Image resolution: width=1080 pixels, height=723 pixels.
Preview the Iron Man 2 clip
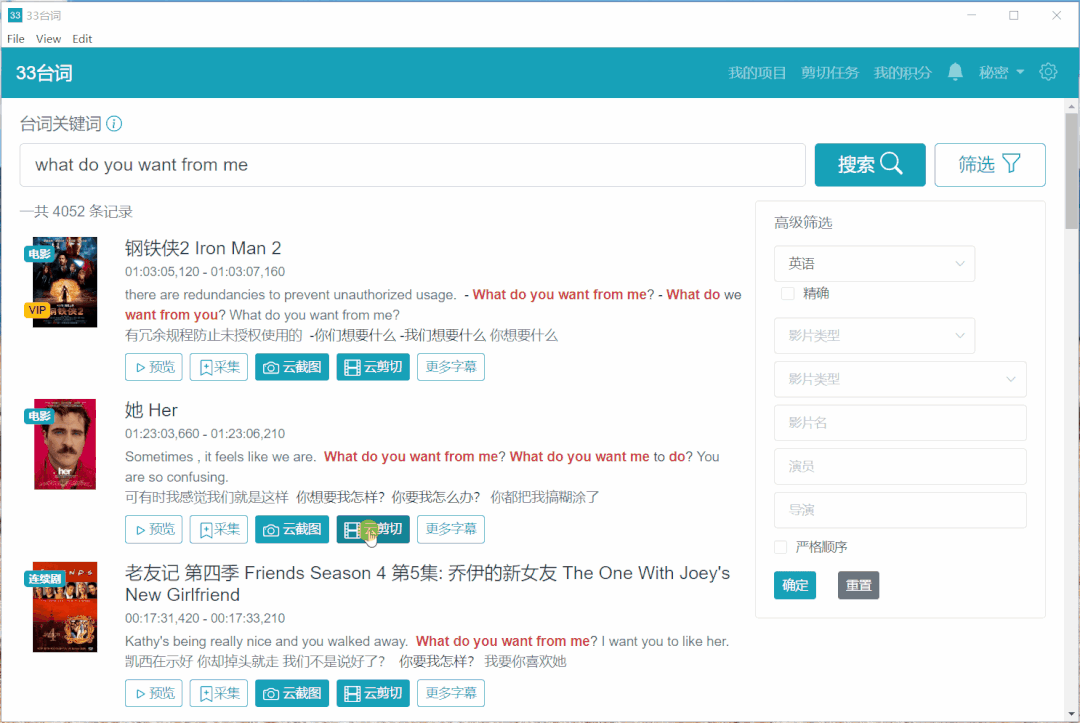[154, 367]
